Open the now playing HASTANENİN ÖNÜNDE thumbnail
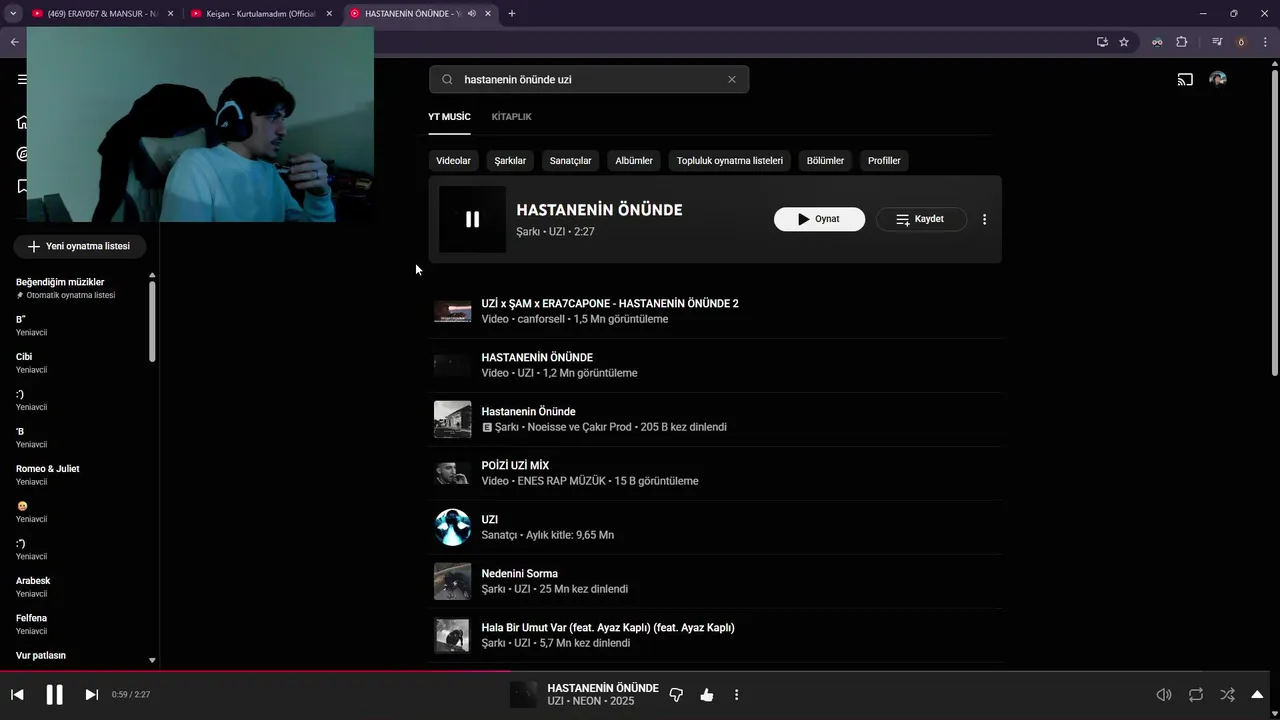The width and height of the screenshot is (1280, 720). [523, 694]
